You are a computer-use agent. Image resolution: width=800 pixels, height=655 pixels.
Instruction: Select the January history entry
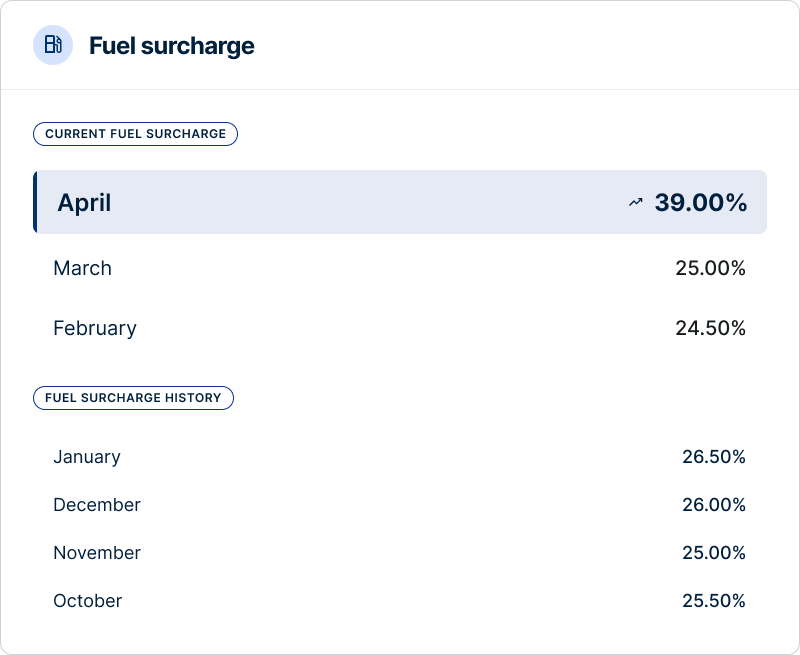click(x=87, y=457)
